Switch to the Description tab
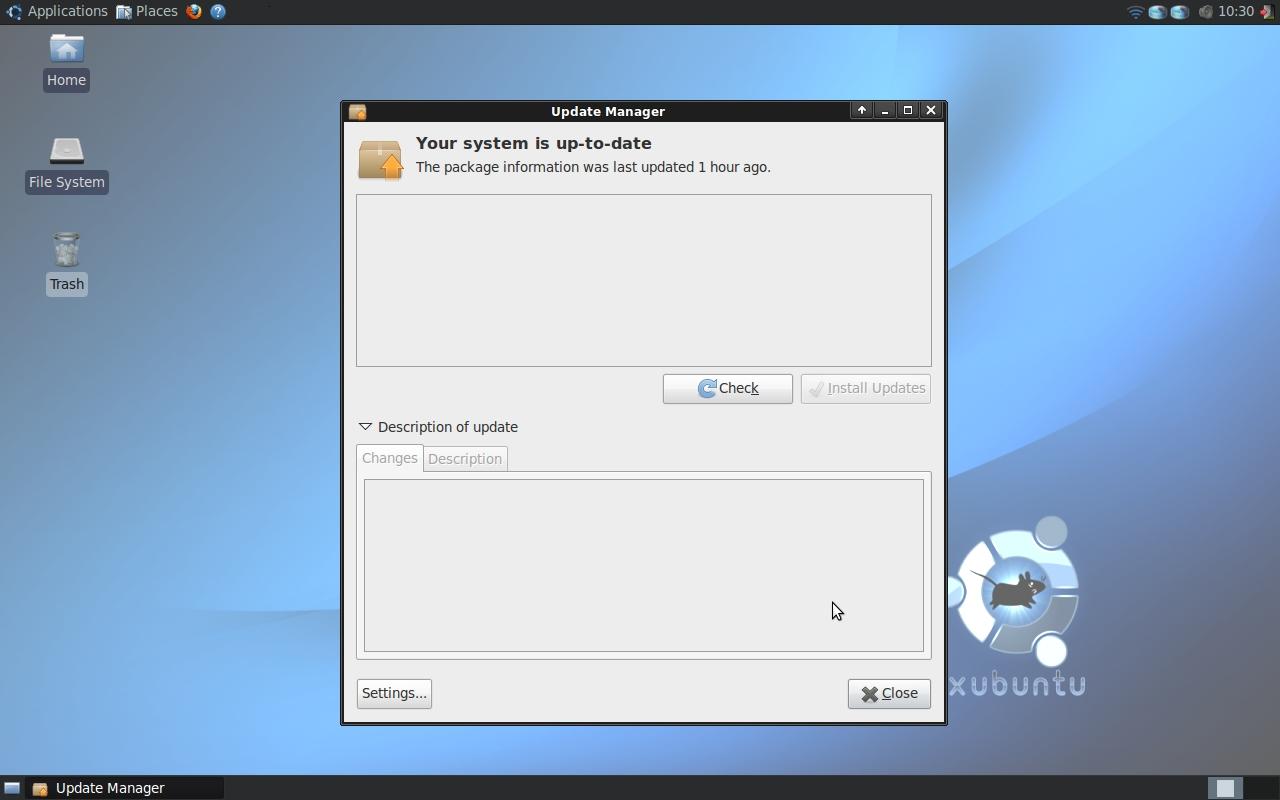The width and height of the screenshot is (1280, 800). click(465, 459)
